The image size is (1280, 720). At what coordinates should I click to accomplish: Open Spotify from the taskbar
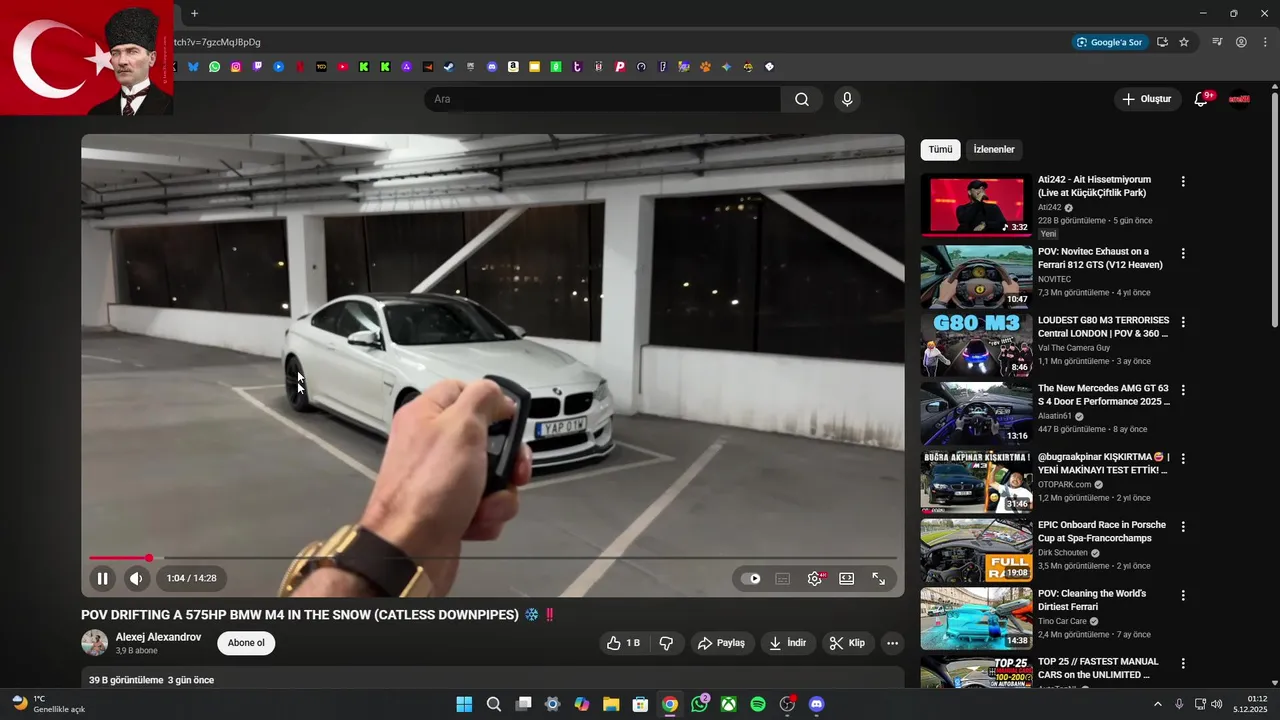pos(758,704)
